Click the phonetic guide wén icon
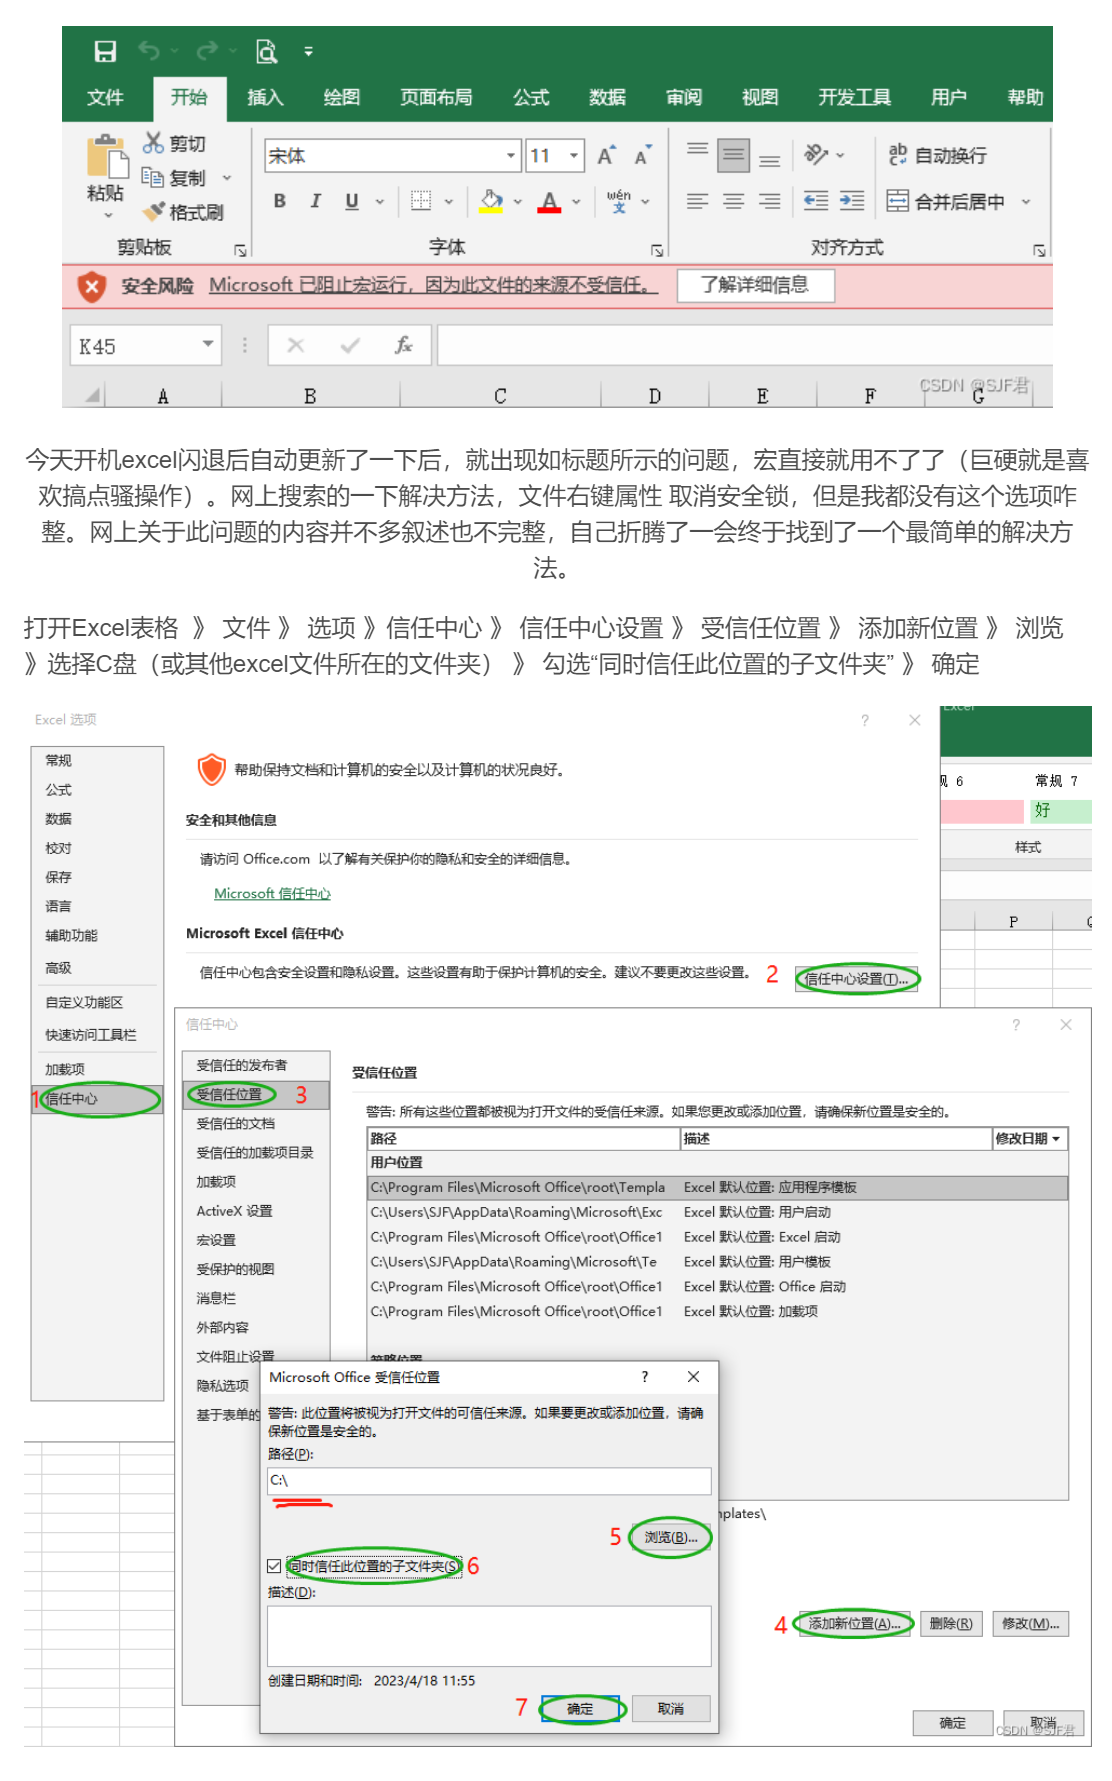This screenshot has height=1781, width=1112. click(x=619, y=201)
